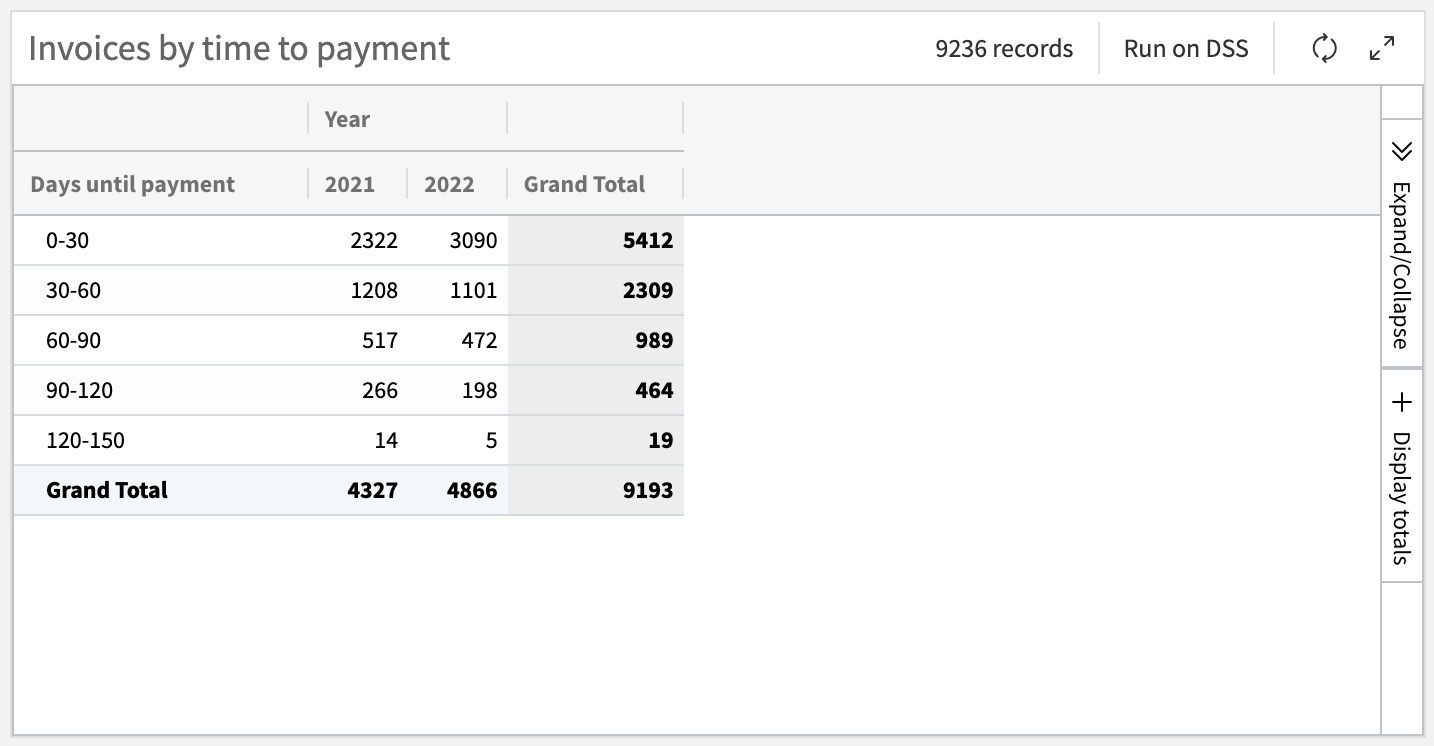Click the double-chevron Expand/Collapse icon
1434x746 pixels.
pyautogui.click(x=1401, y=151)
